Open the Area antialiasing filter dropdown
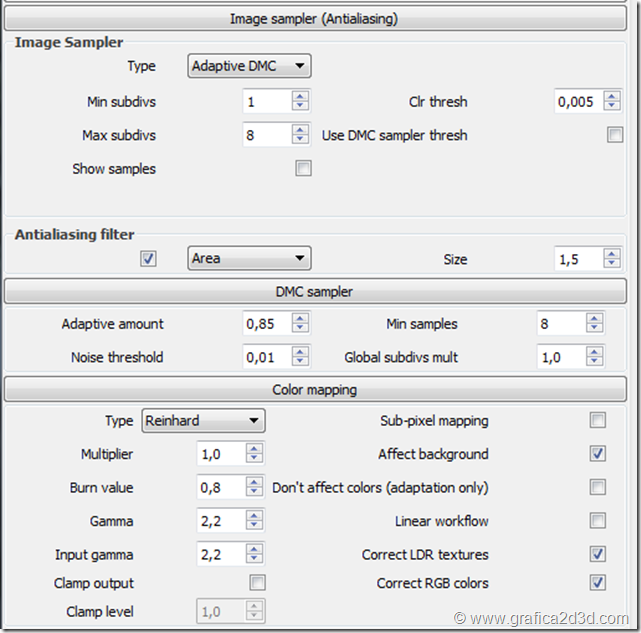The width and height of the screenshot is (641, 633). pyautogui.click(x=250, y=258)
